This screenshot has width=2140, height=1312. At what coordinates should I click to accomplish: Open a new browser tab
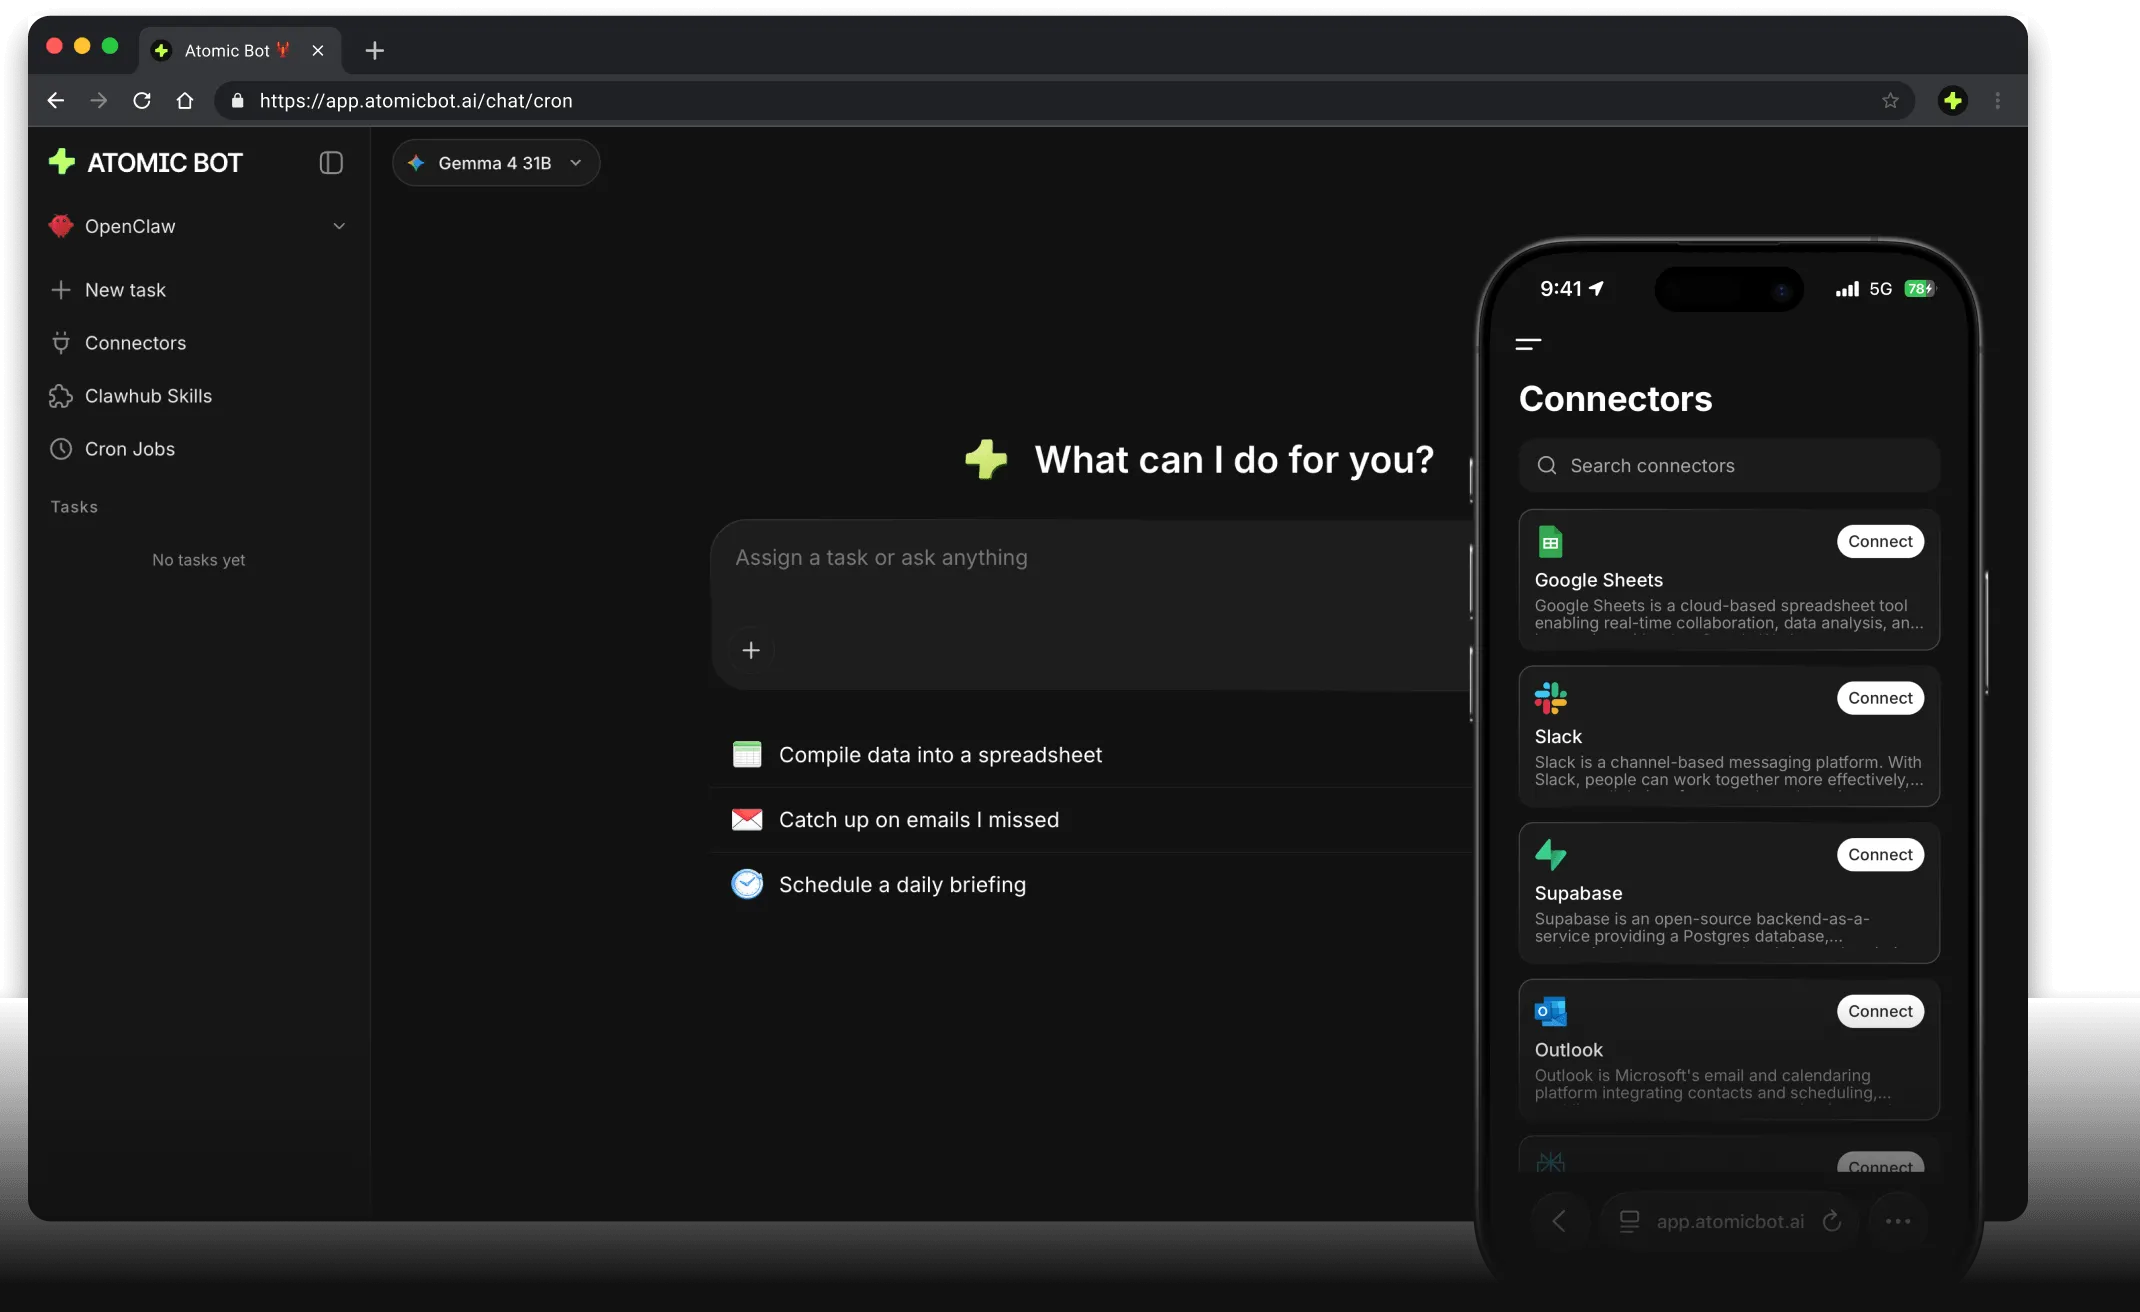[375, 51]
